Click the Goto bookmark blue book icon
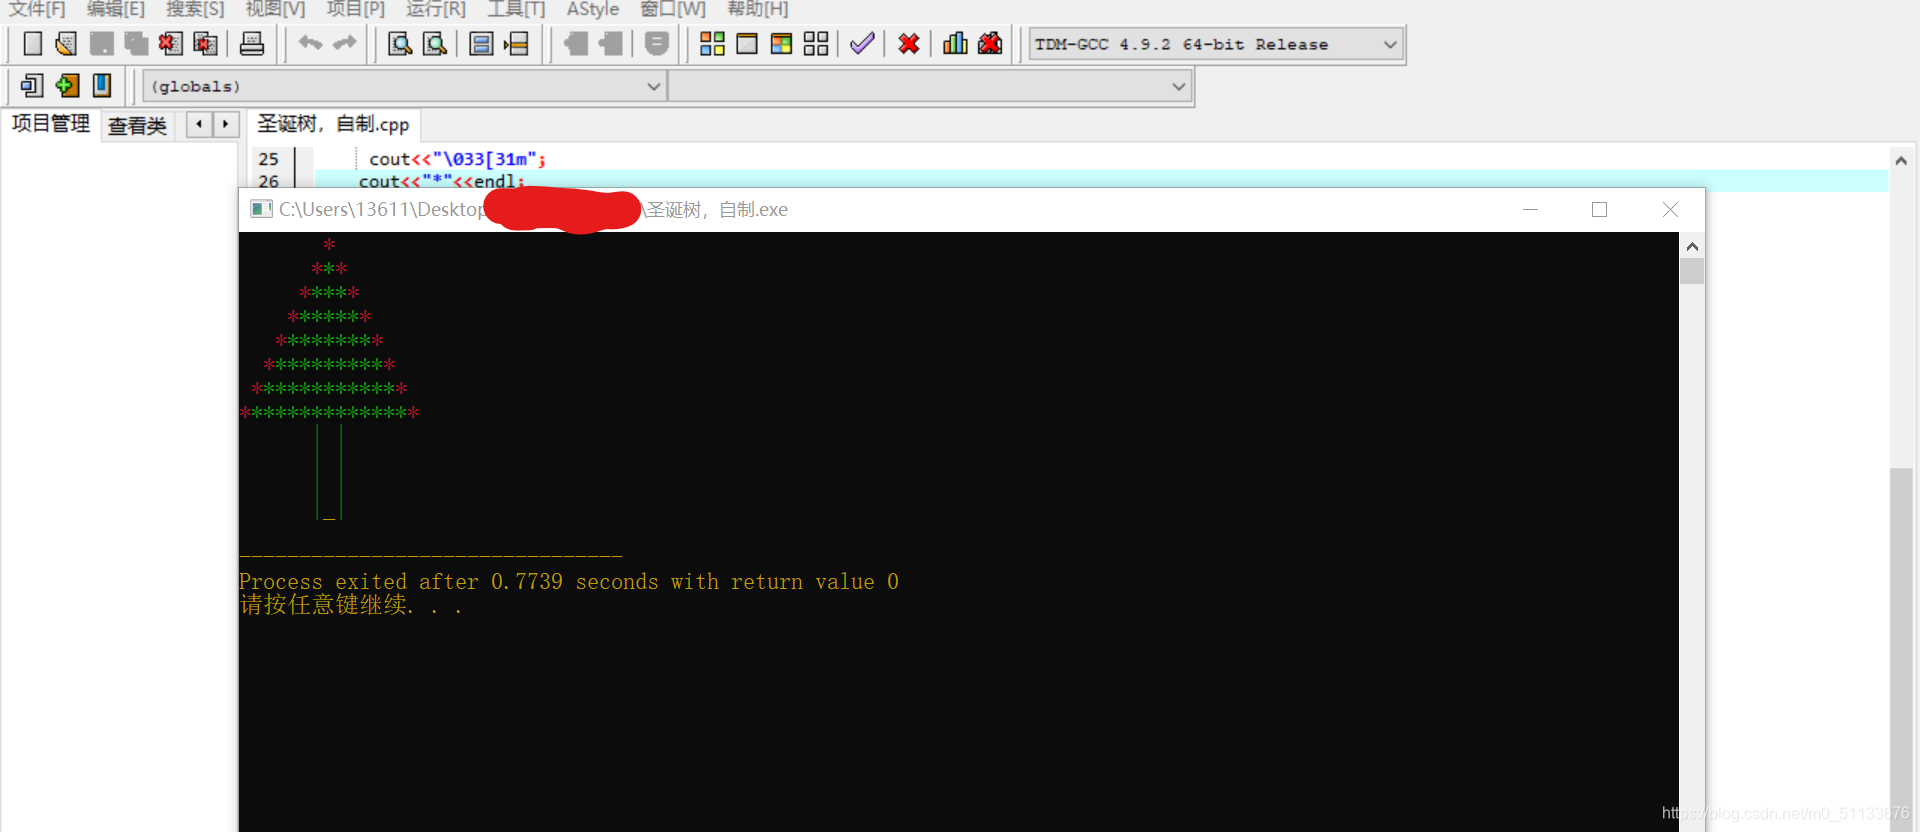Viewport: 1920px width, 832px height. 101,86
